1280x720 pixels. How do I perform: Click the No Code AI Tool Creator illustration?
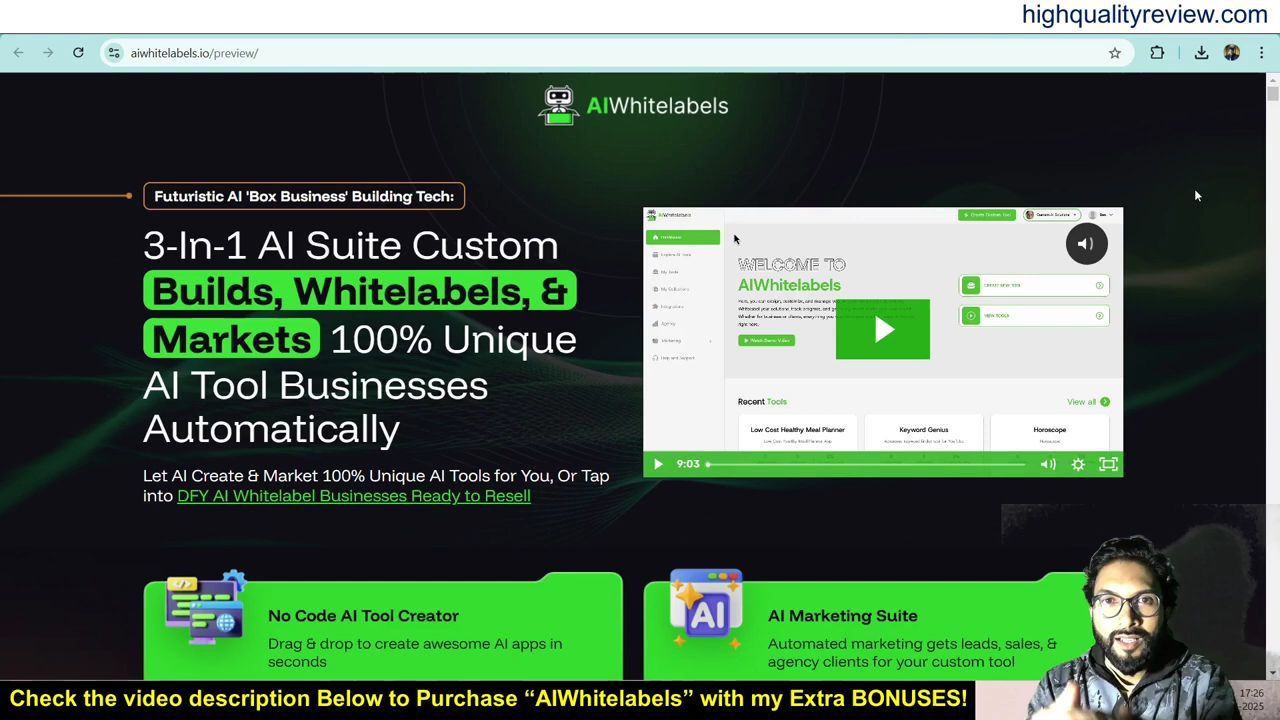pos(206,609)
